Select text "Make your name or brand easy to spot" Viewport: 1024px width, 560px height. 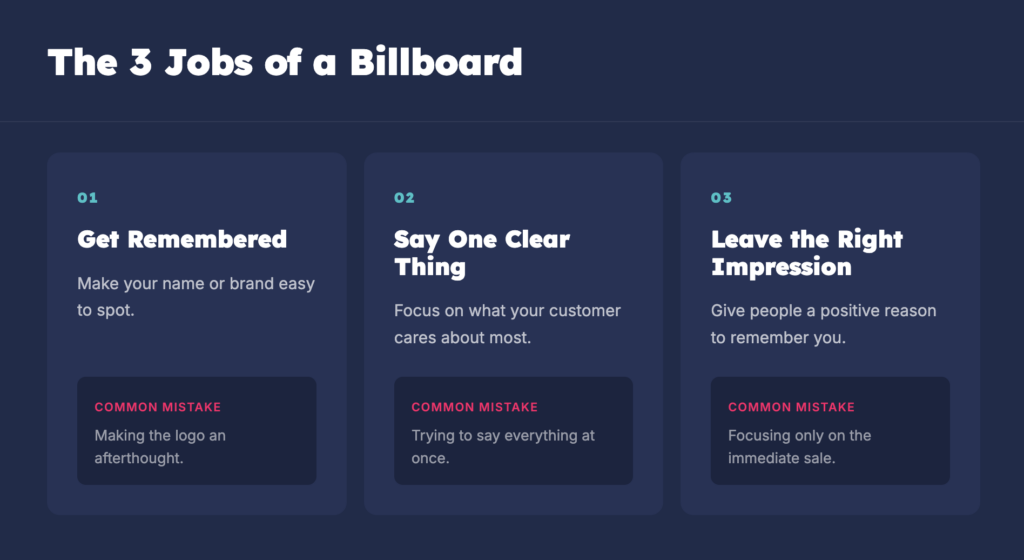pos(196,296)
